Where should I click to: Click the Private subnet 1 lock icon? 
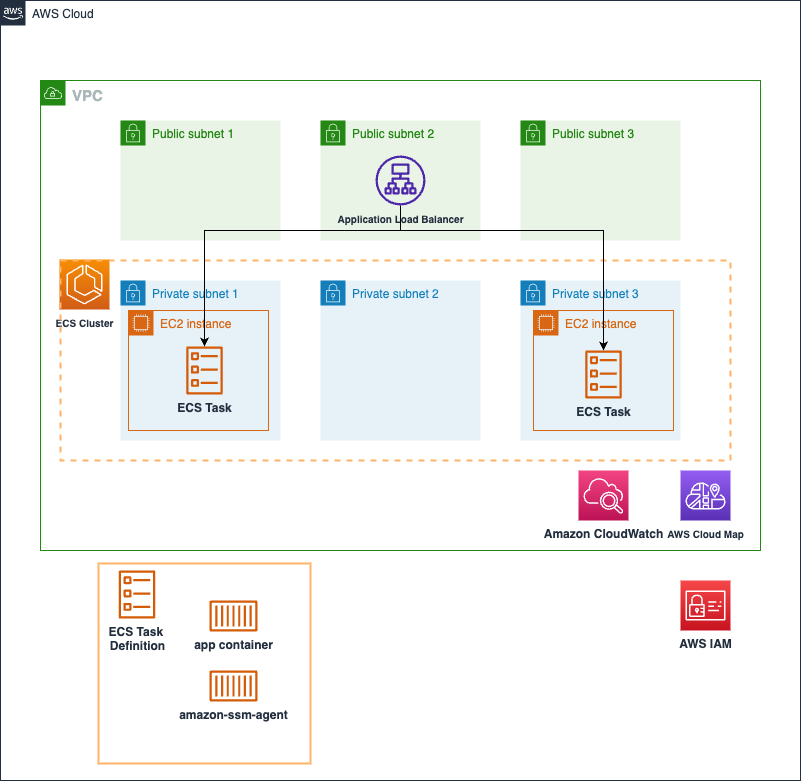point(133,293)
